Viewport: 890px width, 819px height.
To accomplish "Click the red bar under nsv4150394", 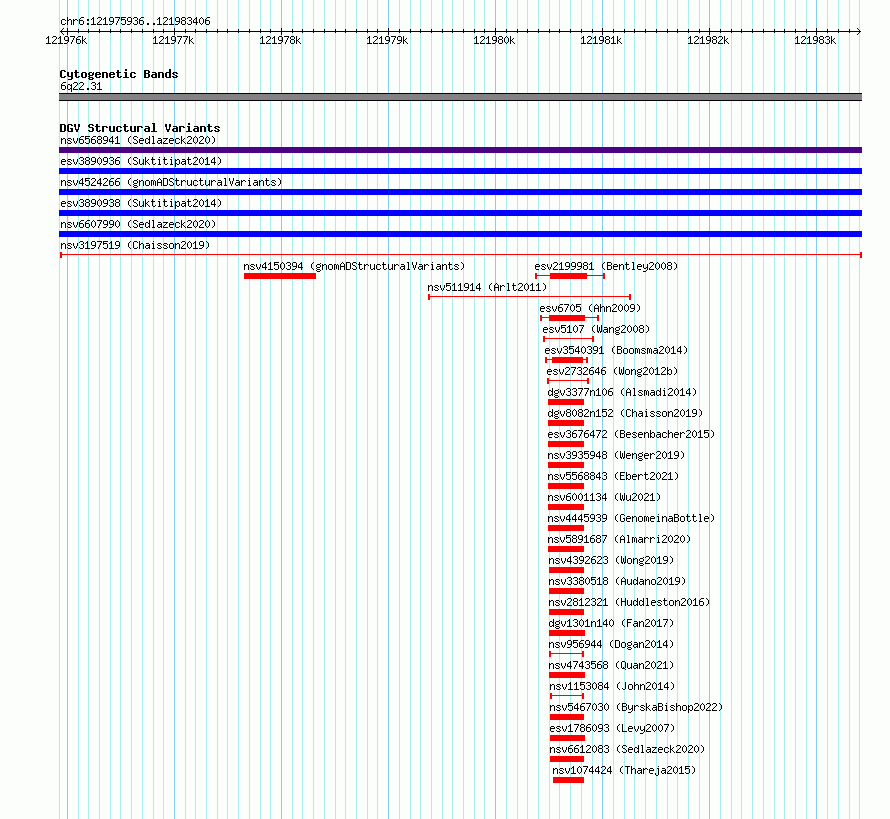I will coord(280,276).
